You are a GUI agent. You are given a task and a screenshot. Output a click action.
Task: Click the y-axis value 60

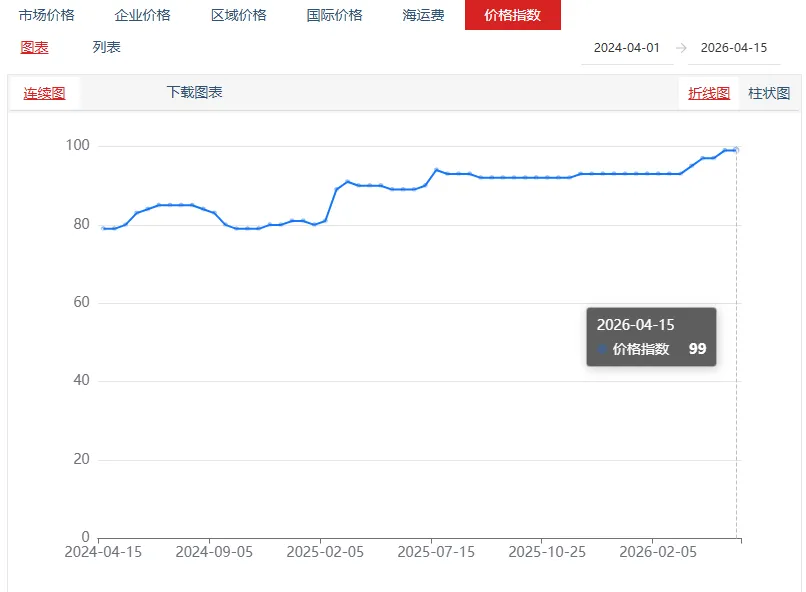(82, 302)
